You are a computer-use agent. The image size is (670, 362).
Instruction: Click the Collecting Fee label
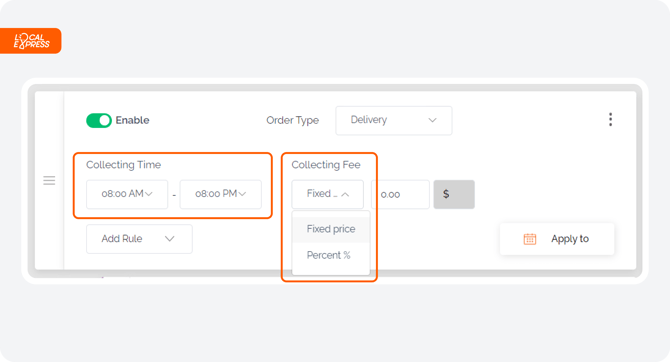326,165
